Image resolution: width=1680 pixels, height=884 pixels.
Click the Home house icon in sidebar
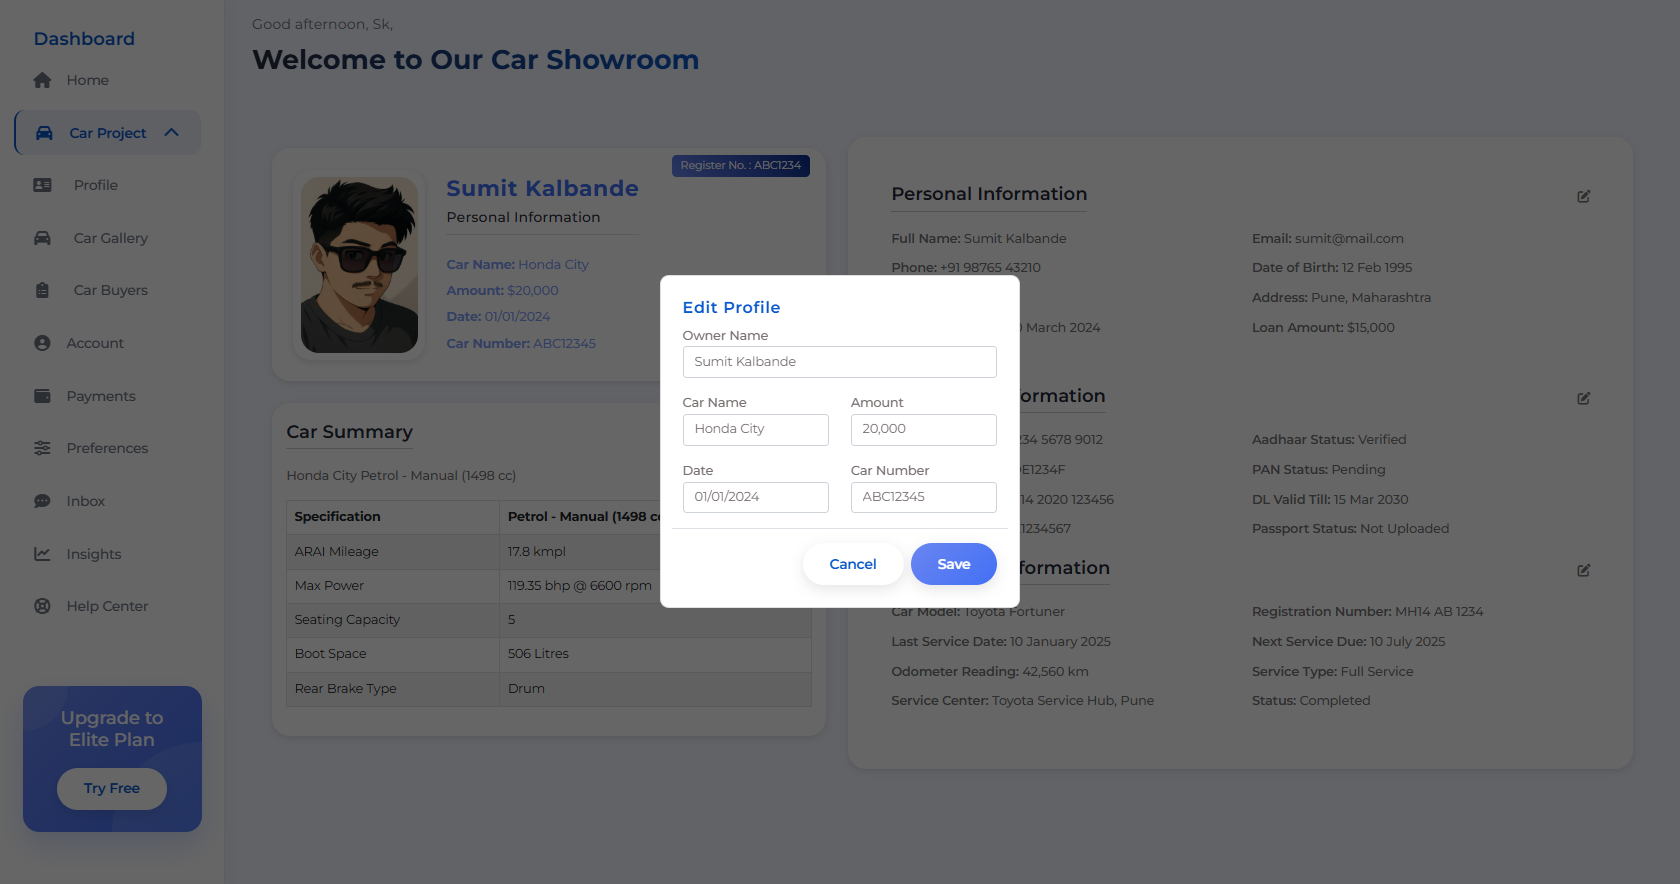point(42,80)
